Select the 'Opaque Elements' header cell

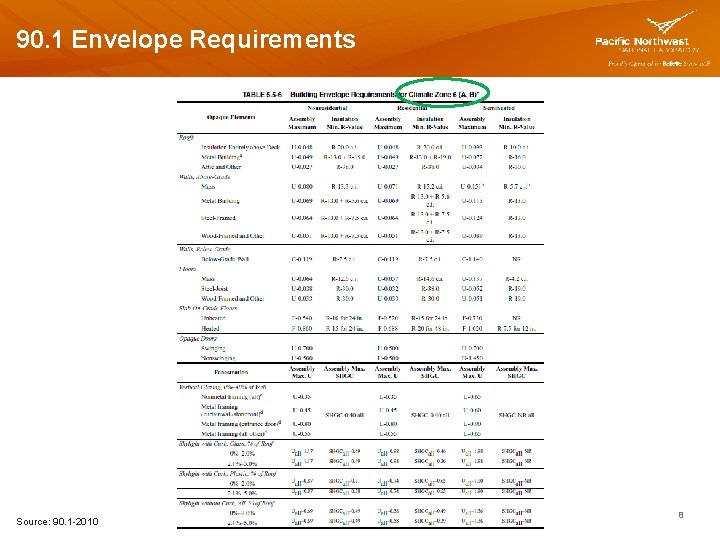click(x=231, y=117)
